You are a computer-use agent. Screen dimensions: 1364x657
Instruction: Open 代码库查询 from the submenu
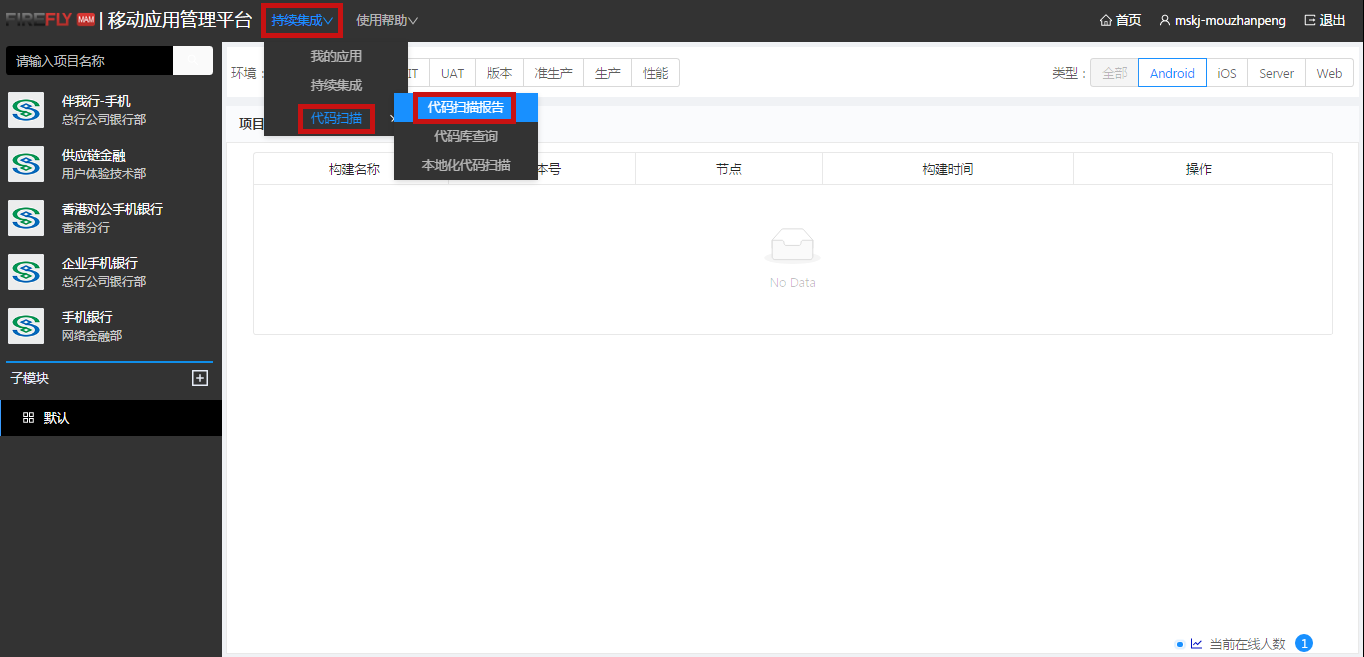pyautogui.click(x=466, y=136)
